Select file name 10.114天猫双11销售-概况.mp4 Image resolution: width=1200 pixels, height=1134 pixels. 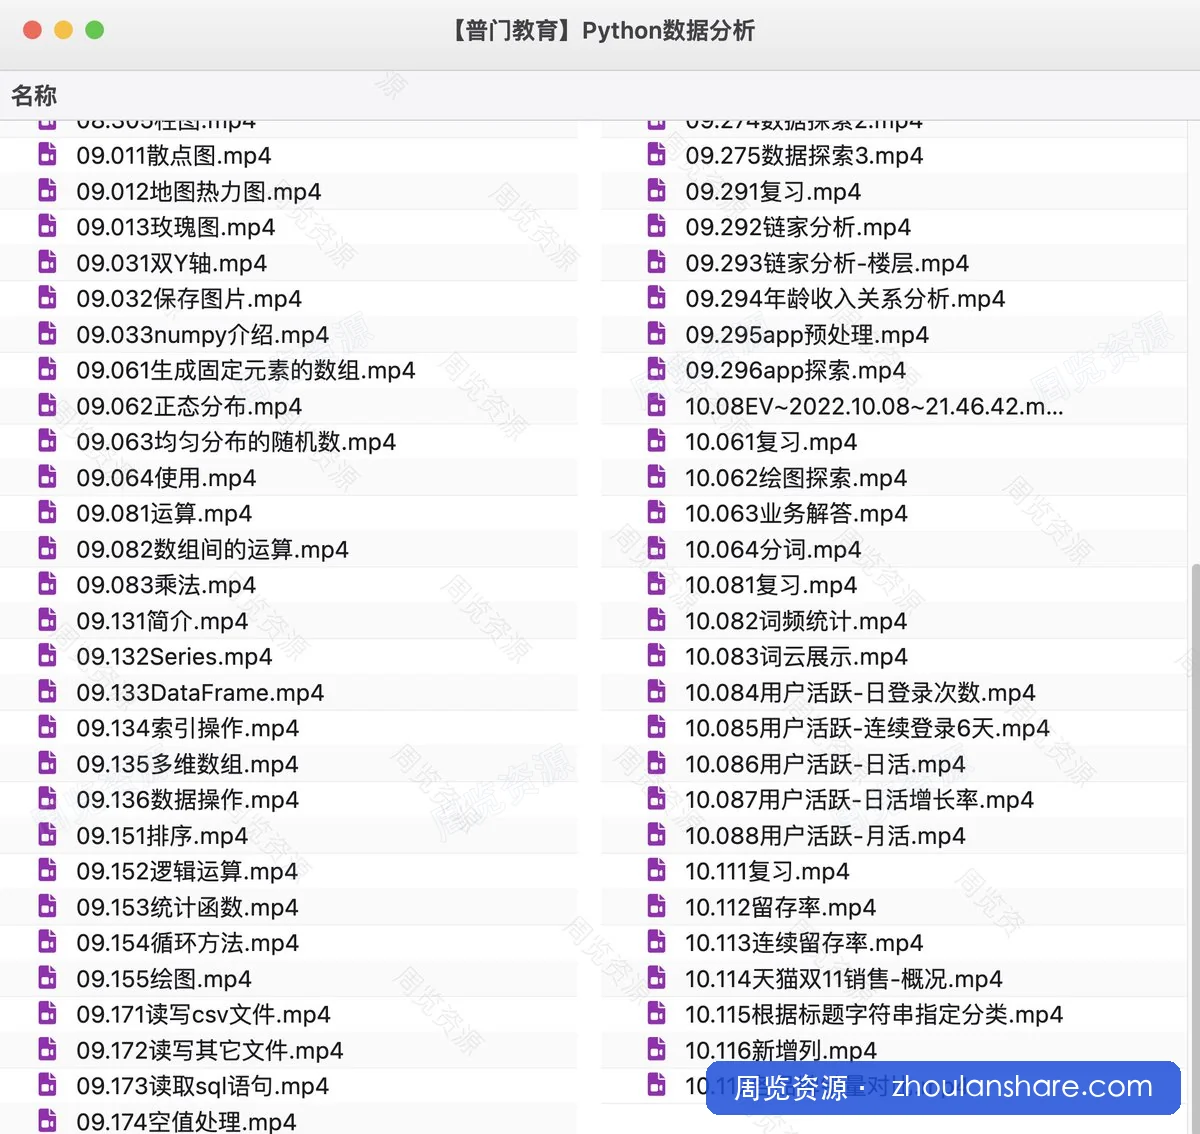tap(844, 979)
